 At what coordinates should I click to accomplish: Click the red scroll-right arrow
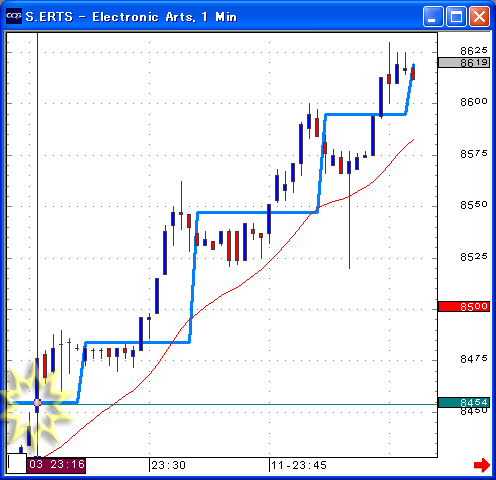482,465
